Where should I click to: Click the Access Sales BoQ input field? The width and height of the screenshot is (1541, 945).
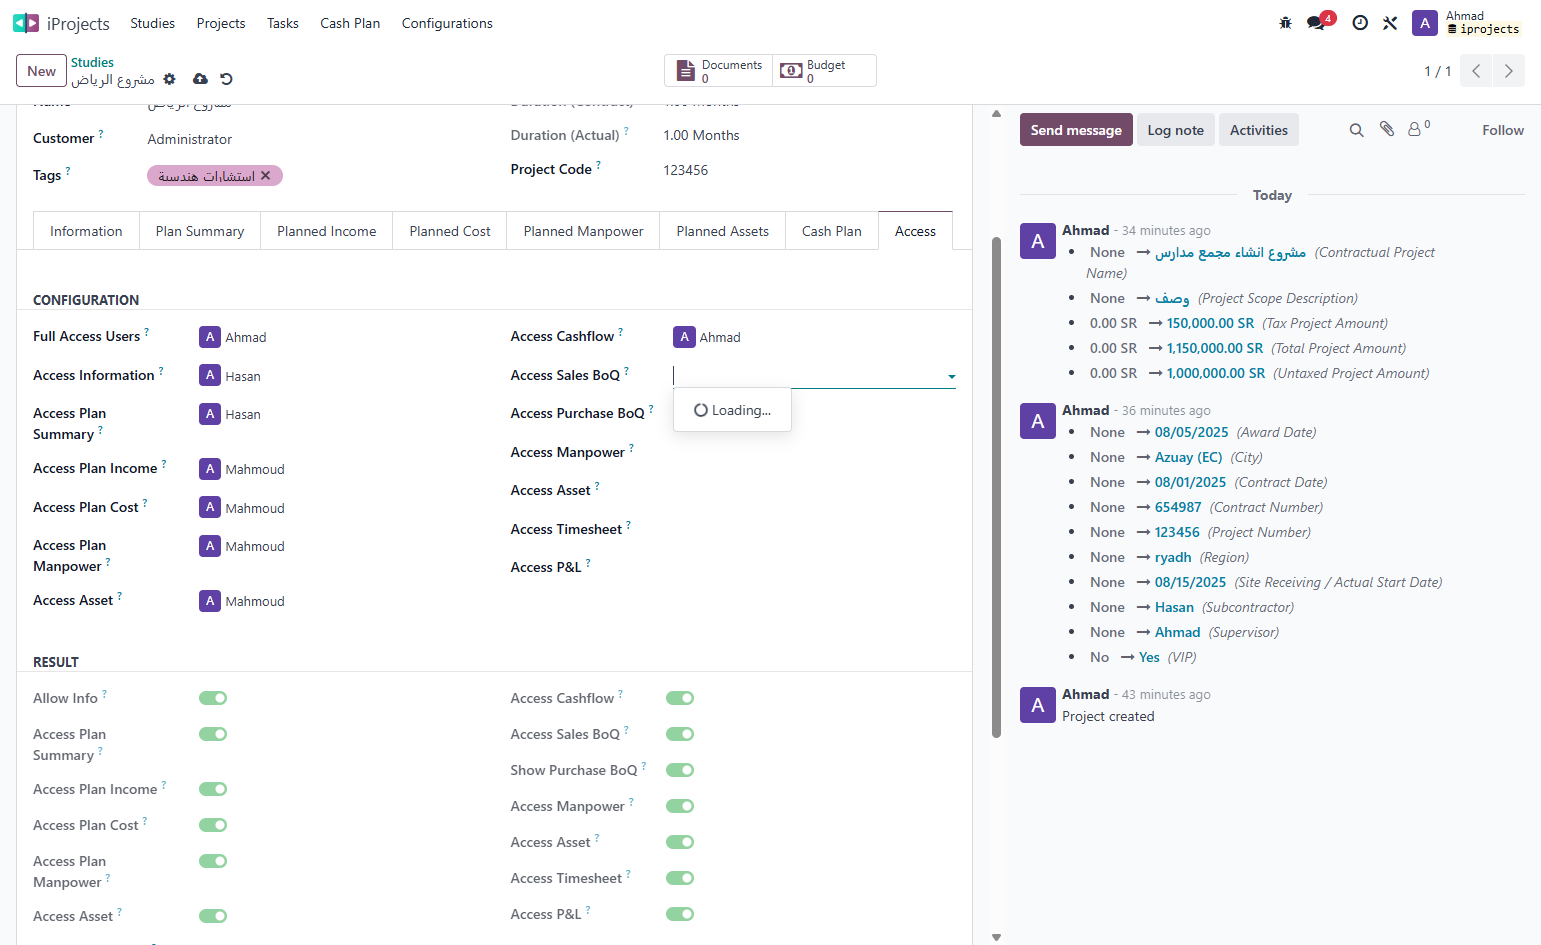[808, 376]
